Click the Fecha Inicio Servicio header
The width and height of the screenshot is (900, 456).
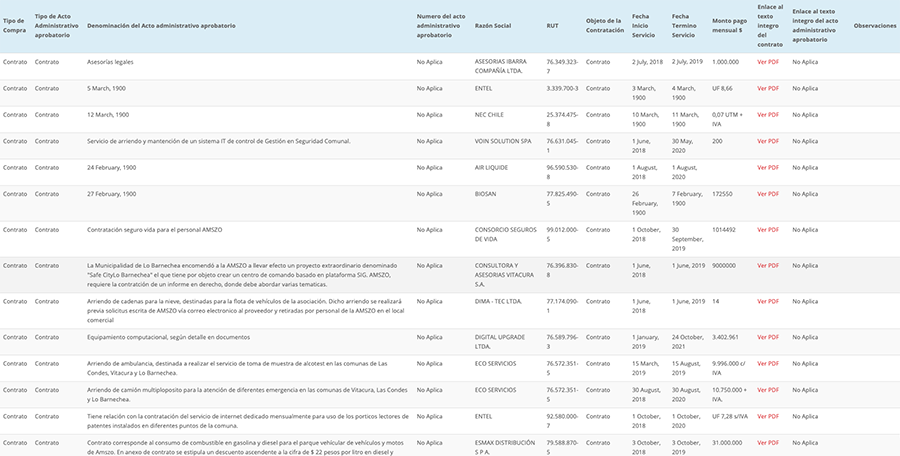coord(644,26)
